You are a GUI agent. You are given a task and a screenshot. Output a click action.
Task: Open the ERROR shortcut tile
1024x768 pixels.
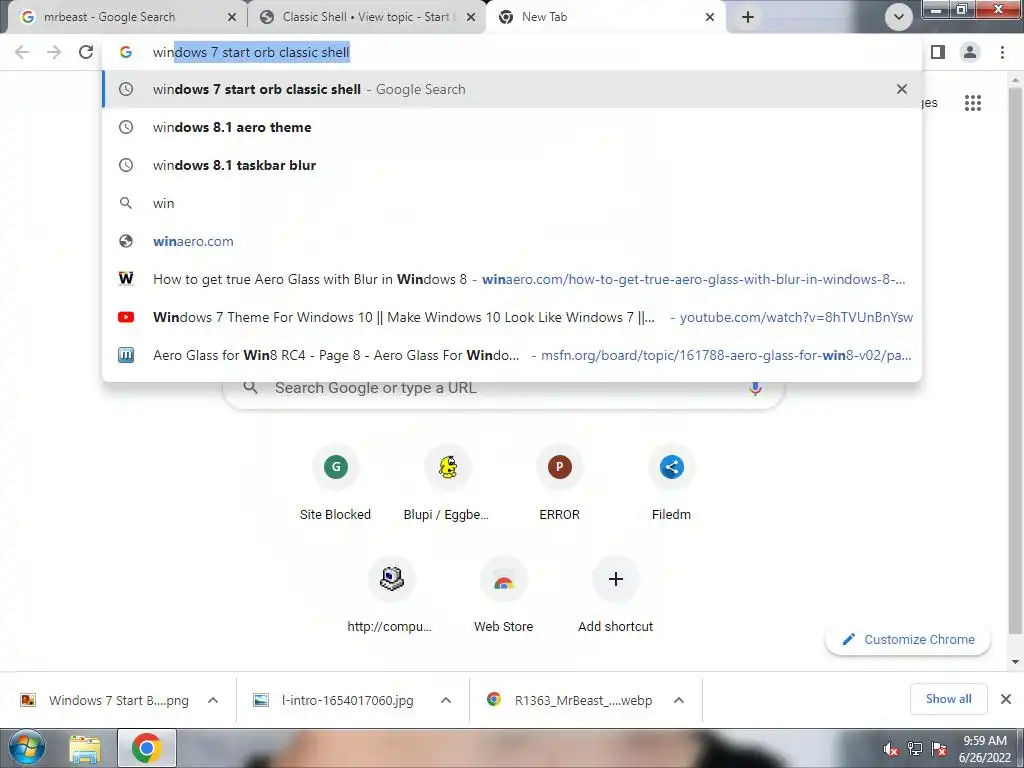click(x=560, y=483)
